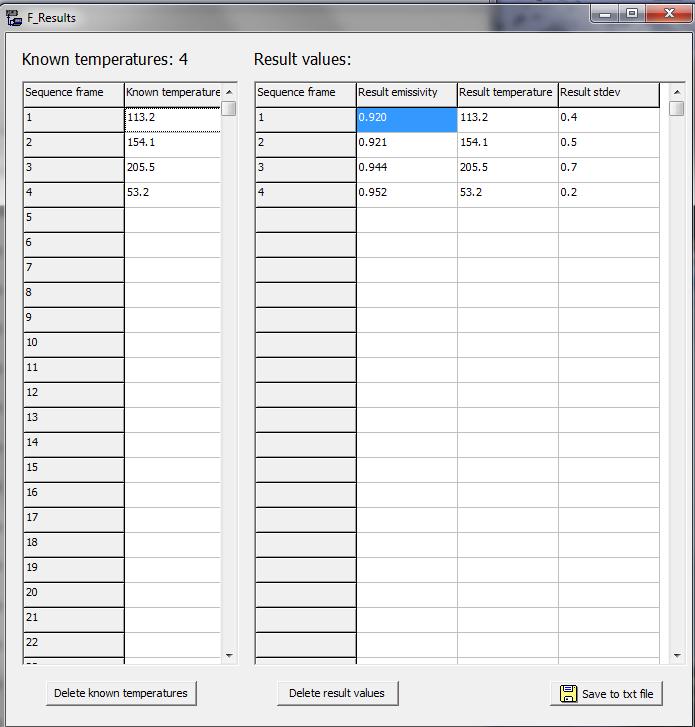Click down arrow of result values scrollbar
Screen dimensions: 695x727
click(x=677, y=655)
